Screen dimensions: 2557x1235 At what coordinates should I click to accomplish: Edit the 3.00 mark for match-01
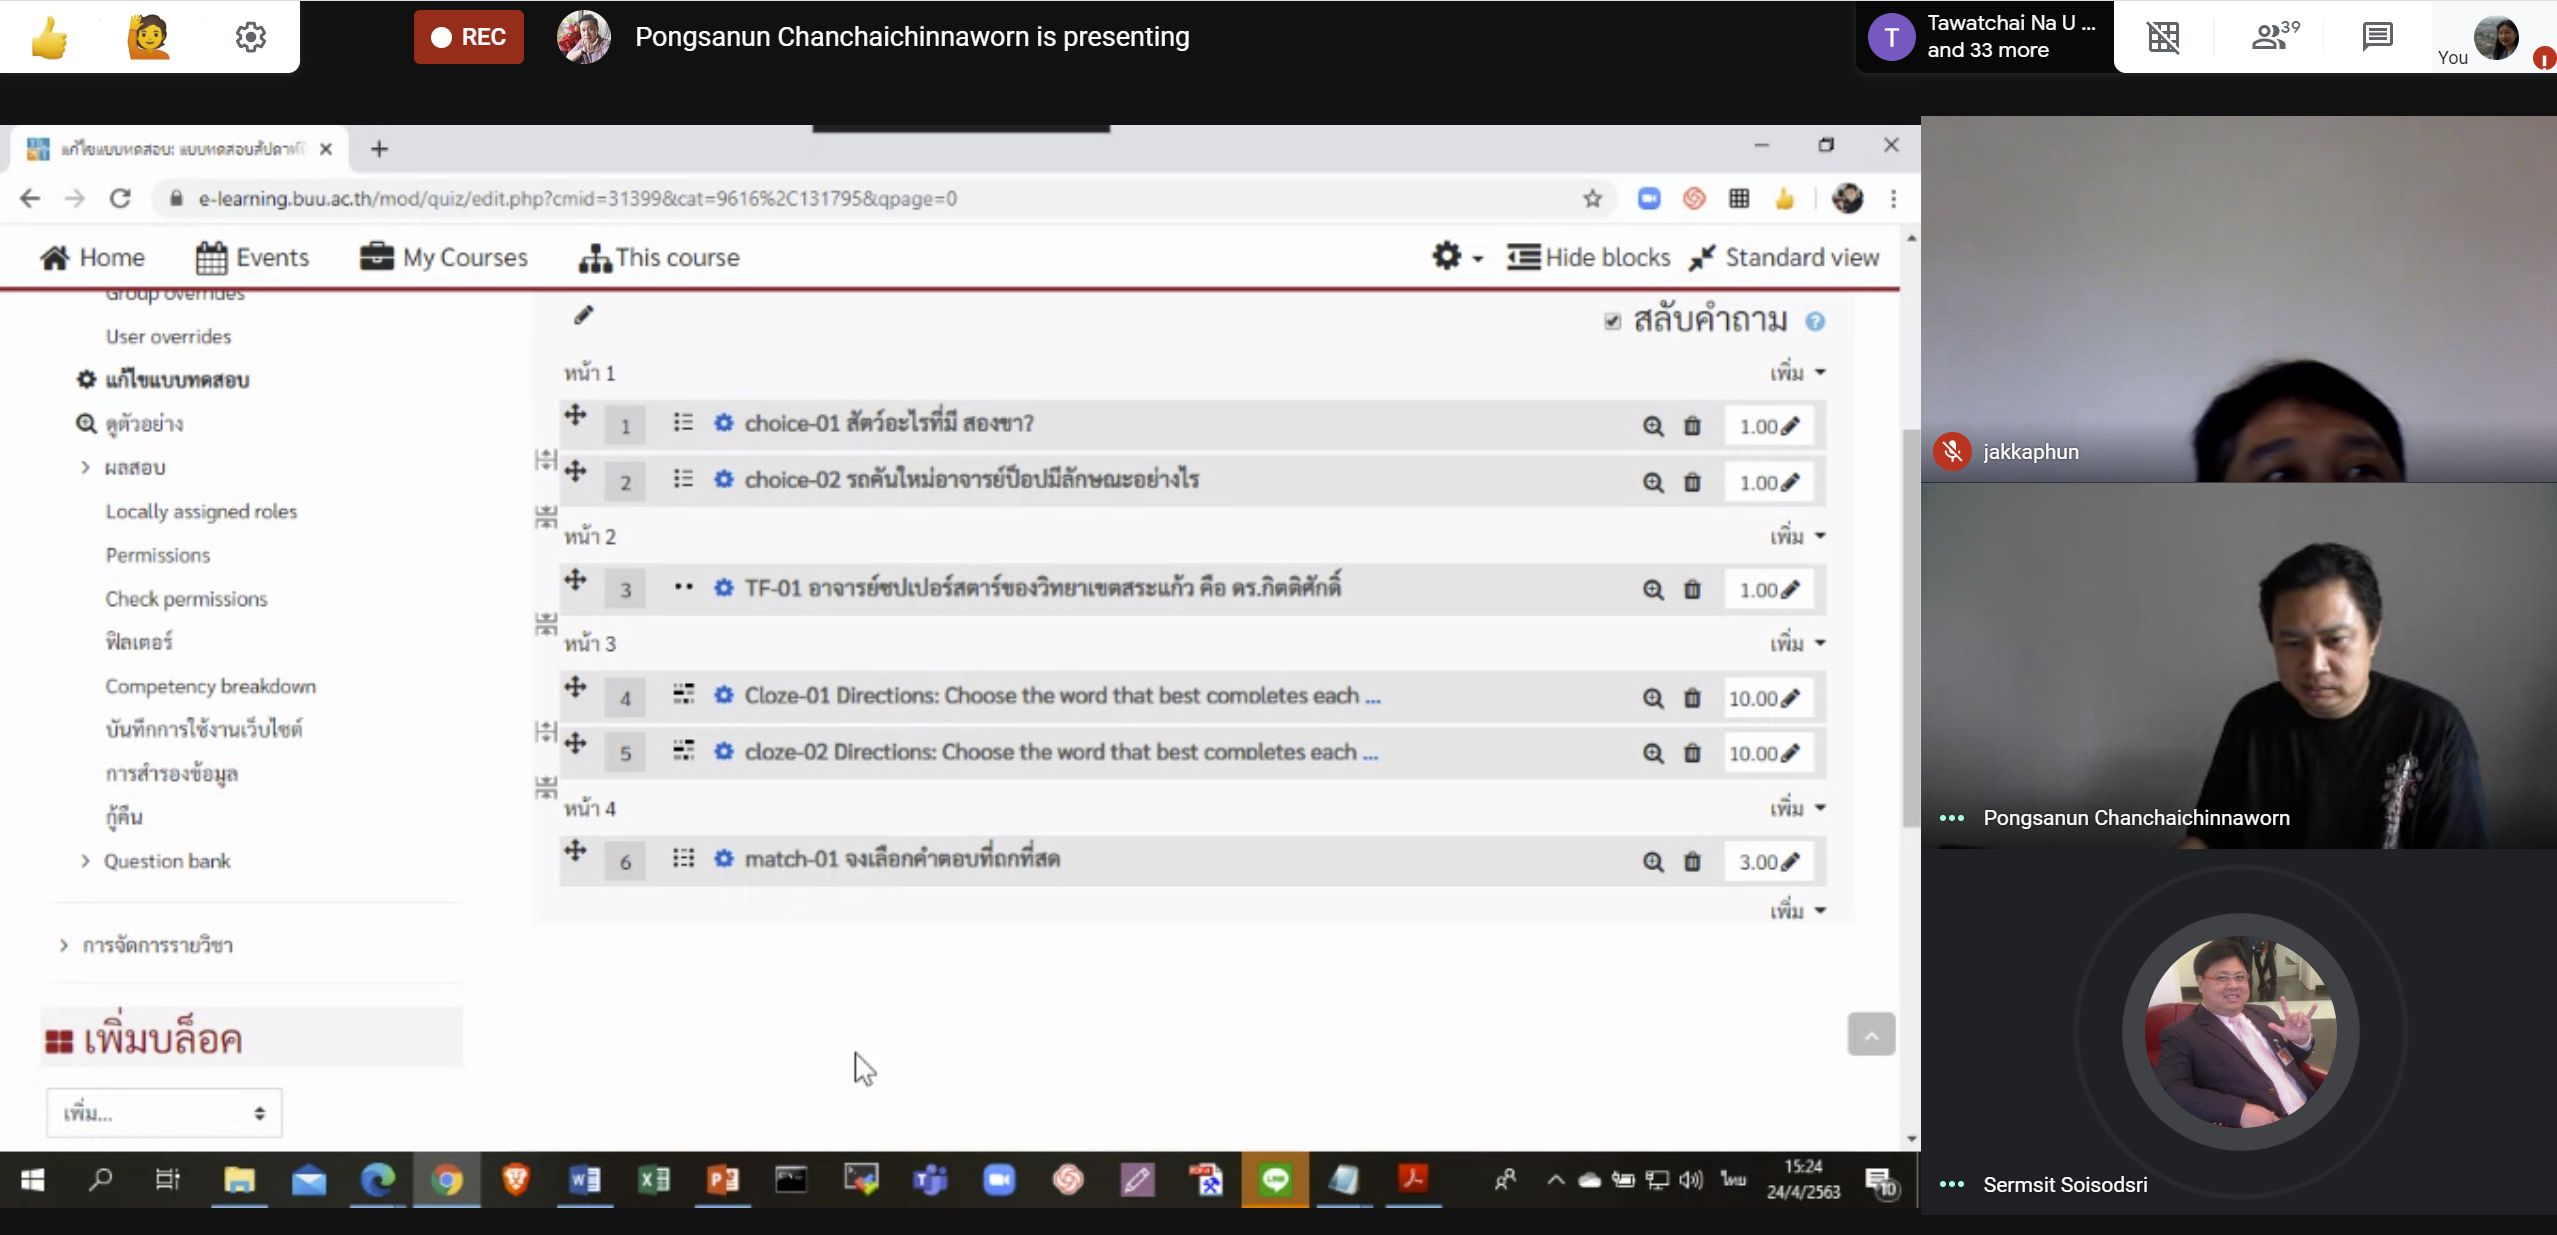pyautogui.click(x=1790, y=861)
